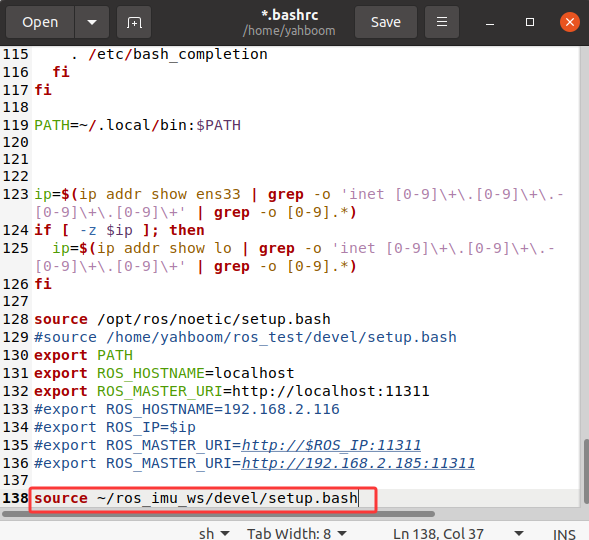Click the fi keyword on line 126
Screen dimensions: 589x540
tap(43, 284)
